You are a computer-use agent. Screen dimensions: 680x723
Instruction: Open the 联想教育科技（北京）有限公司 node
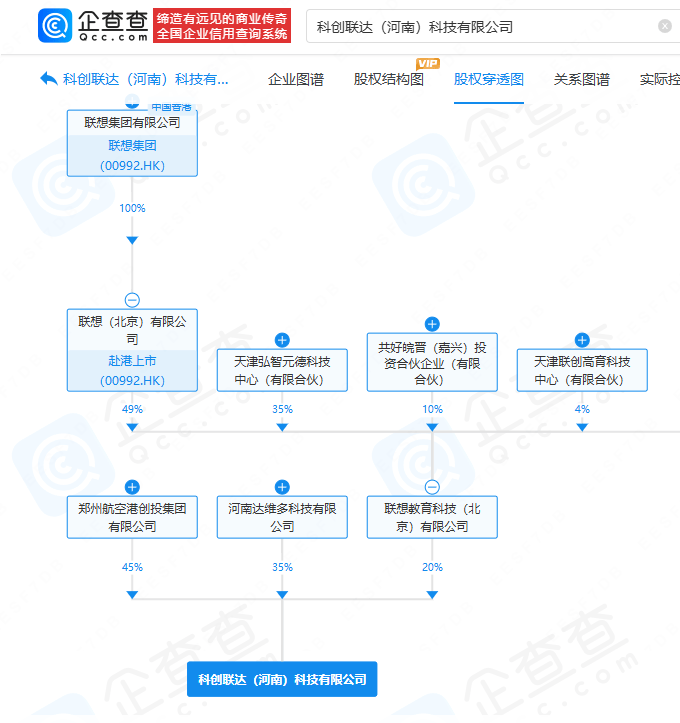tap(432, 517)
